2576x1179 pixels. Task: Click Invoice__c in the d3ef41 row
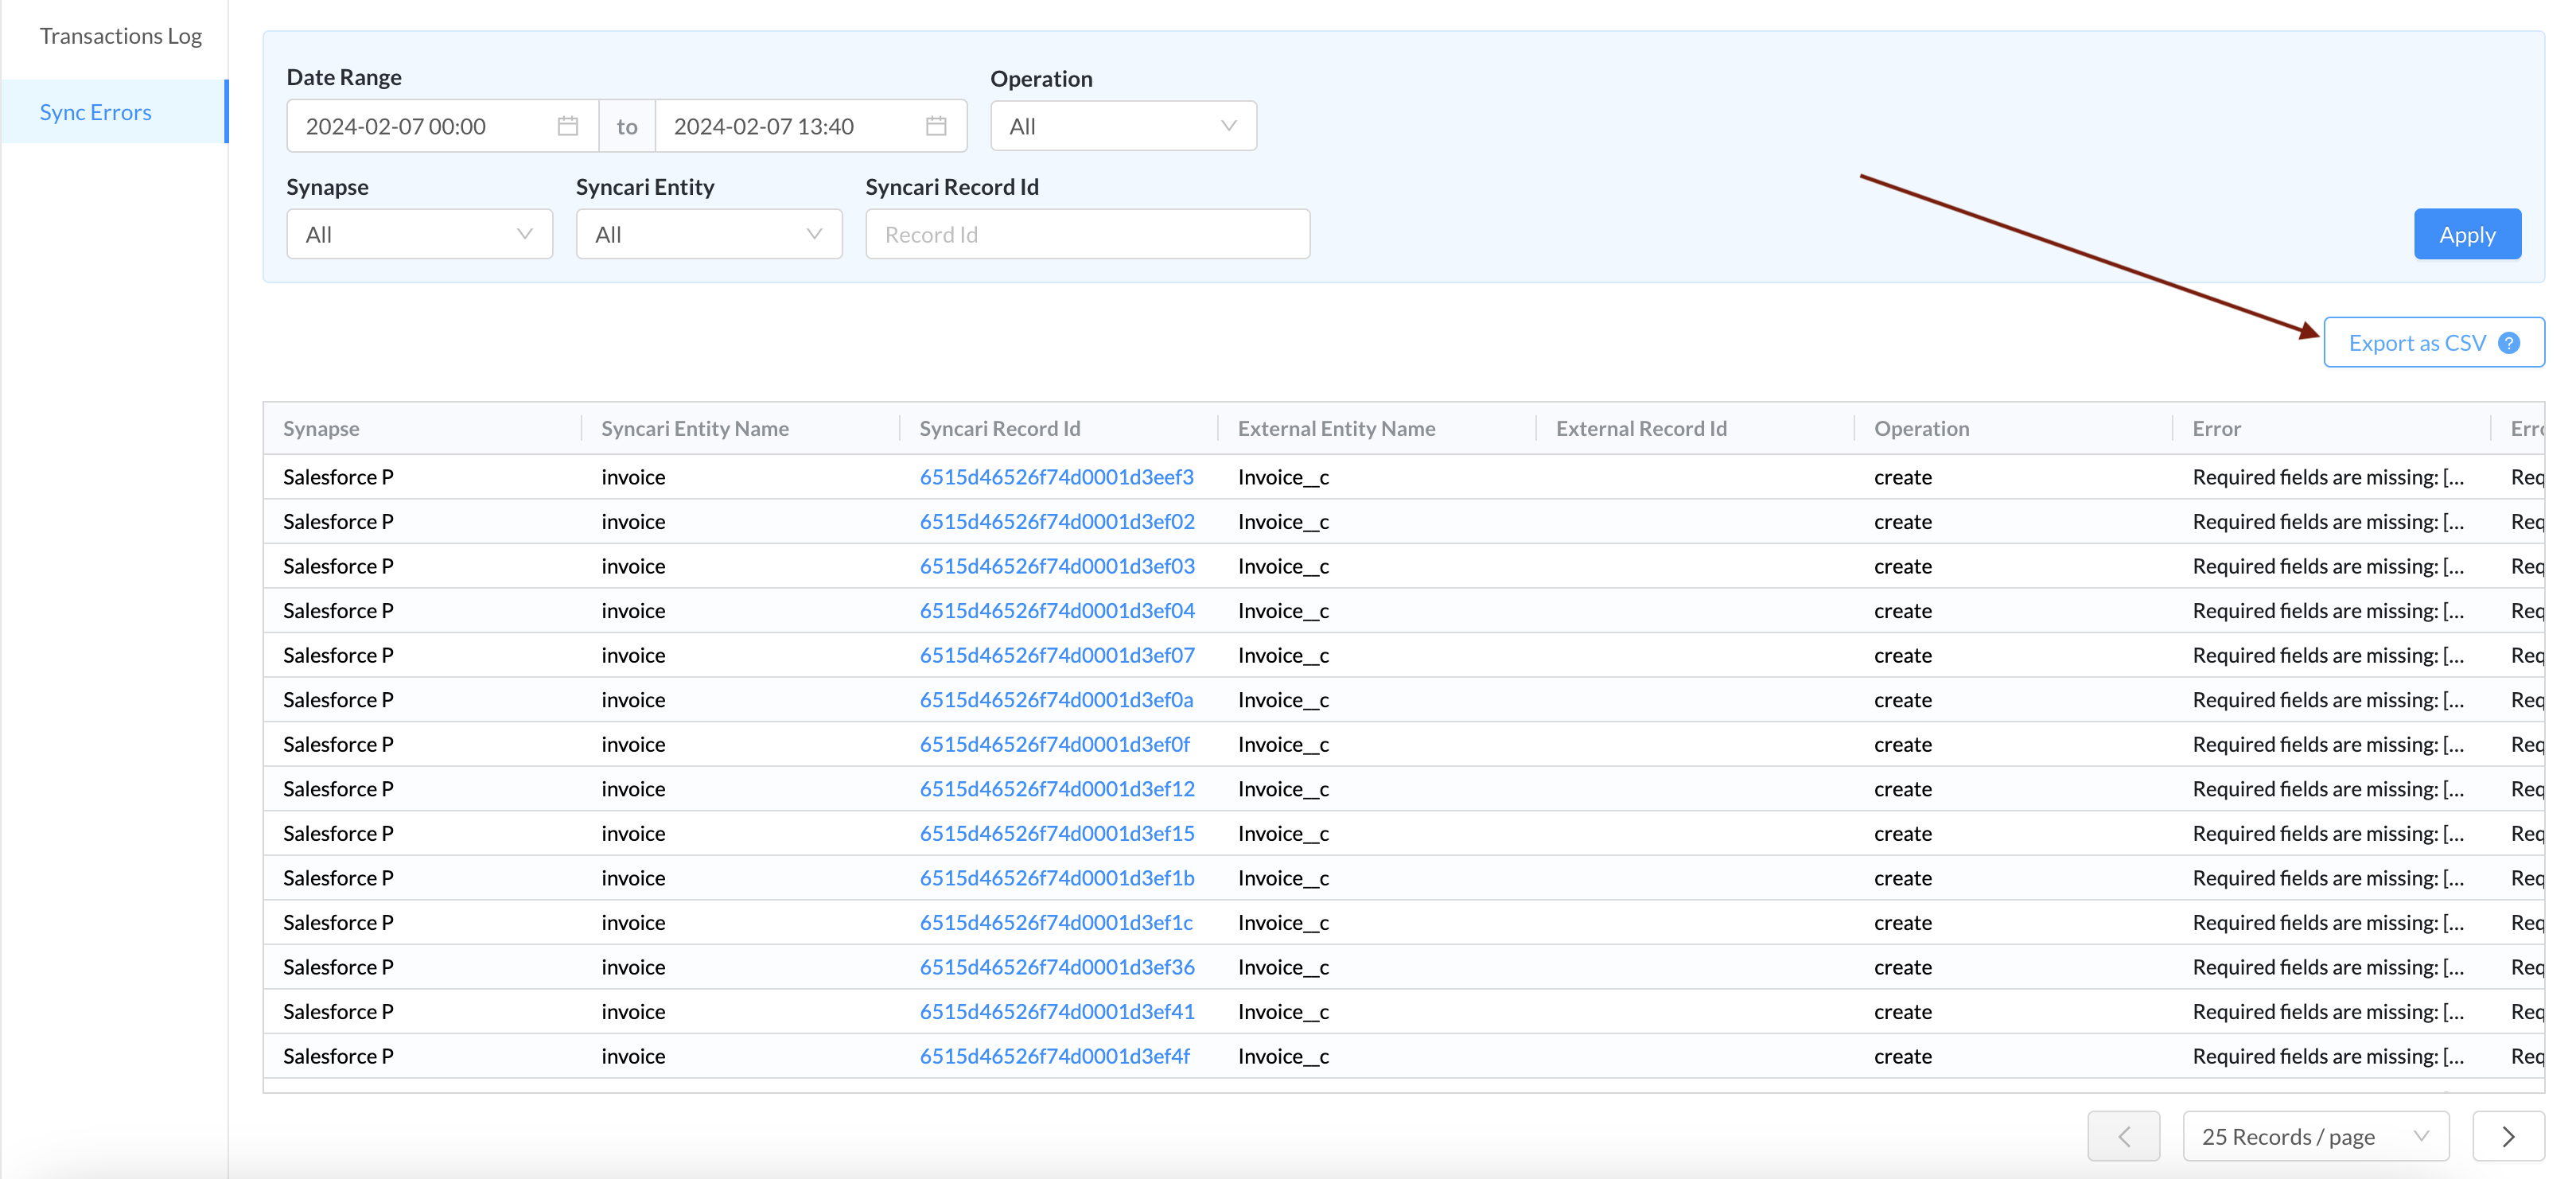(x=1283, y=1011)
